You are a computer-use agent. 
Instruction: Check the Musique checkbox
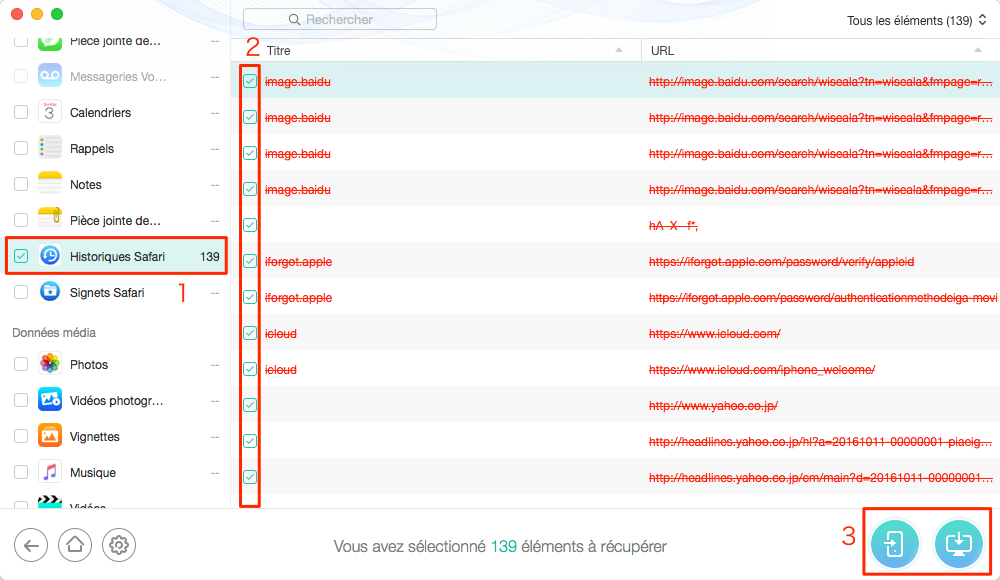21,472
